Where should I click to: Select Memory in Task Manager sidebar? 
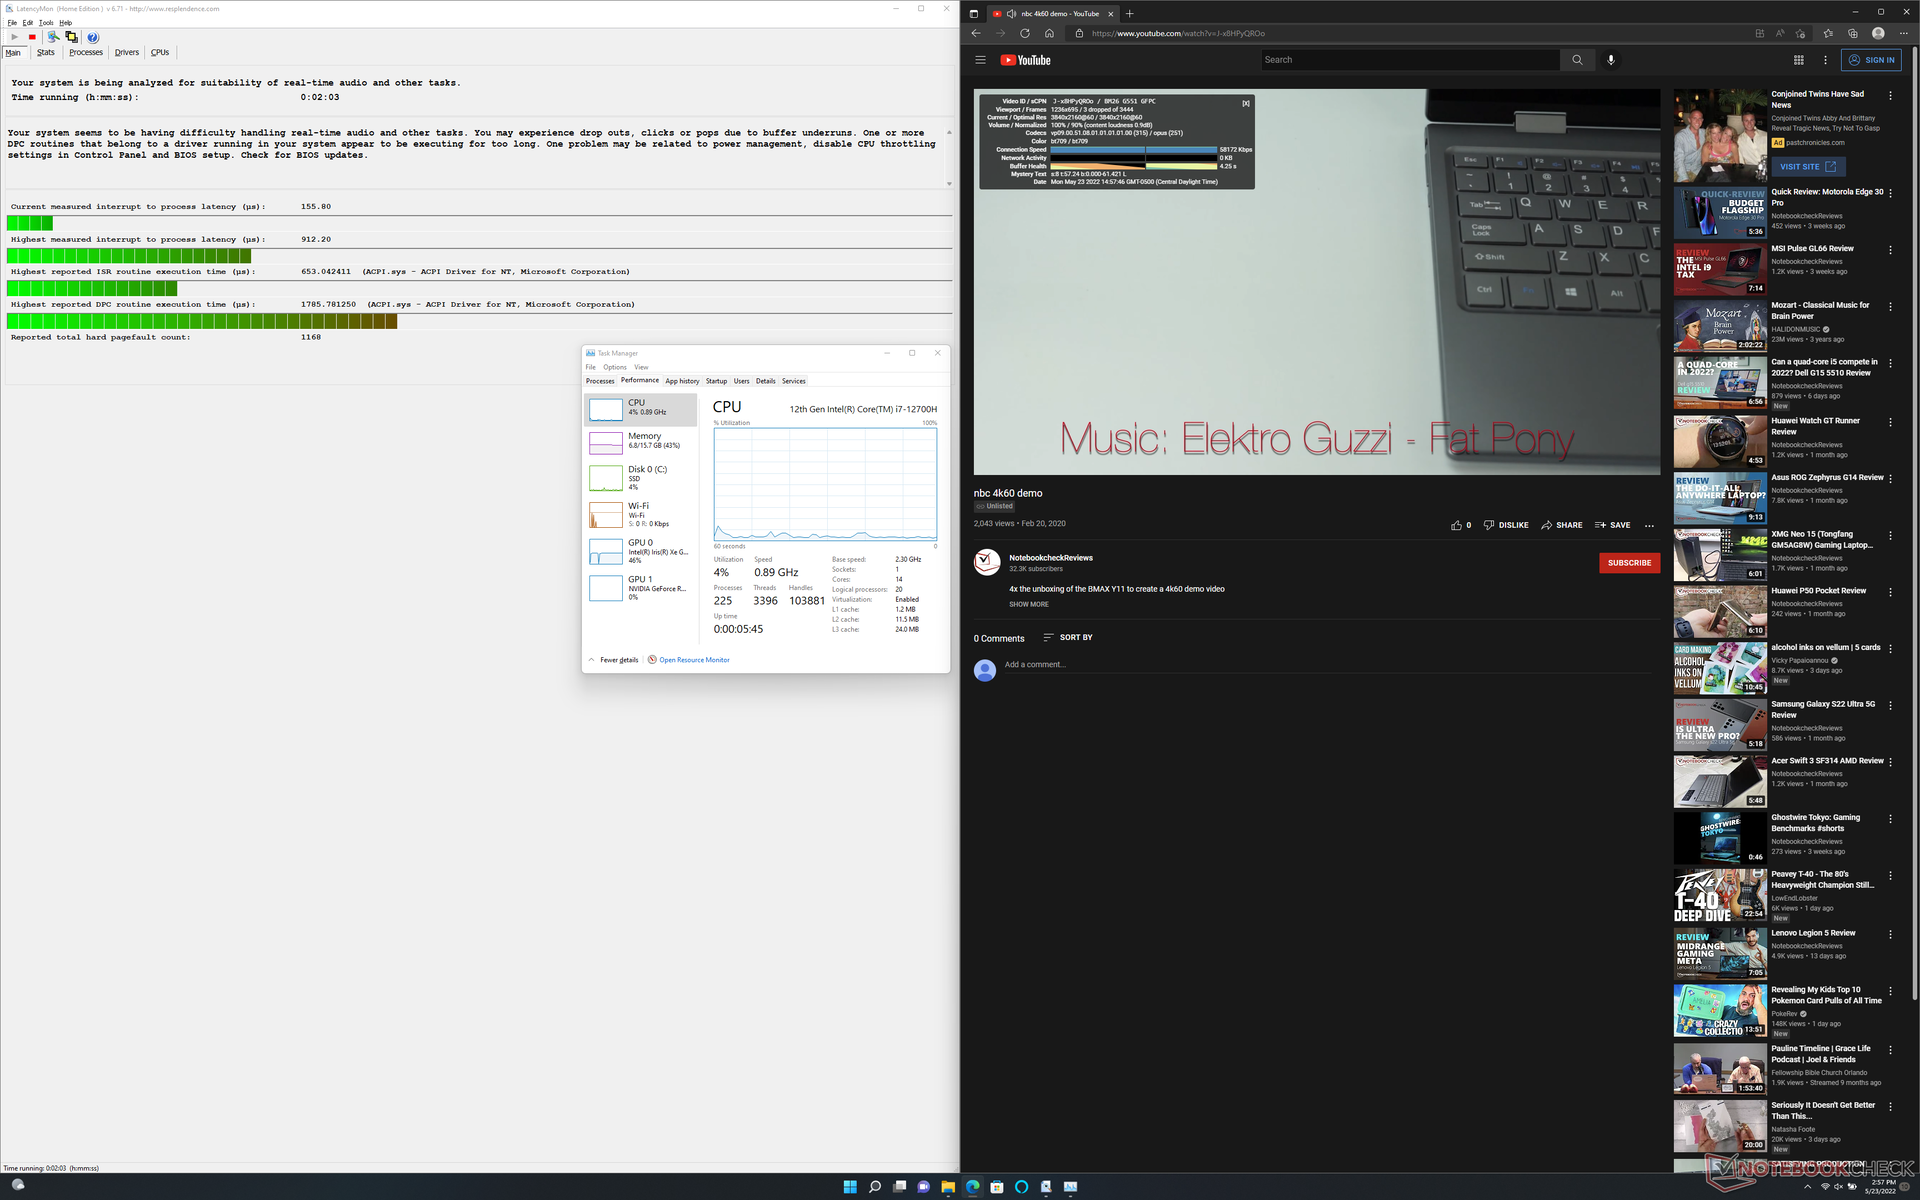(x=640, y=441)
